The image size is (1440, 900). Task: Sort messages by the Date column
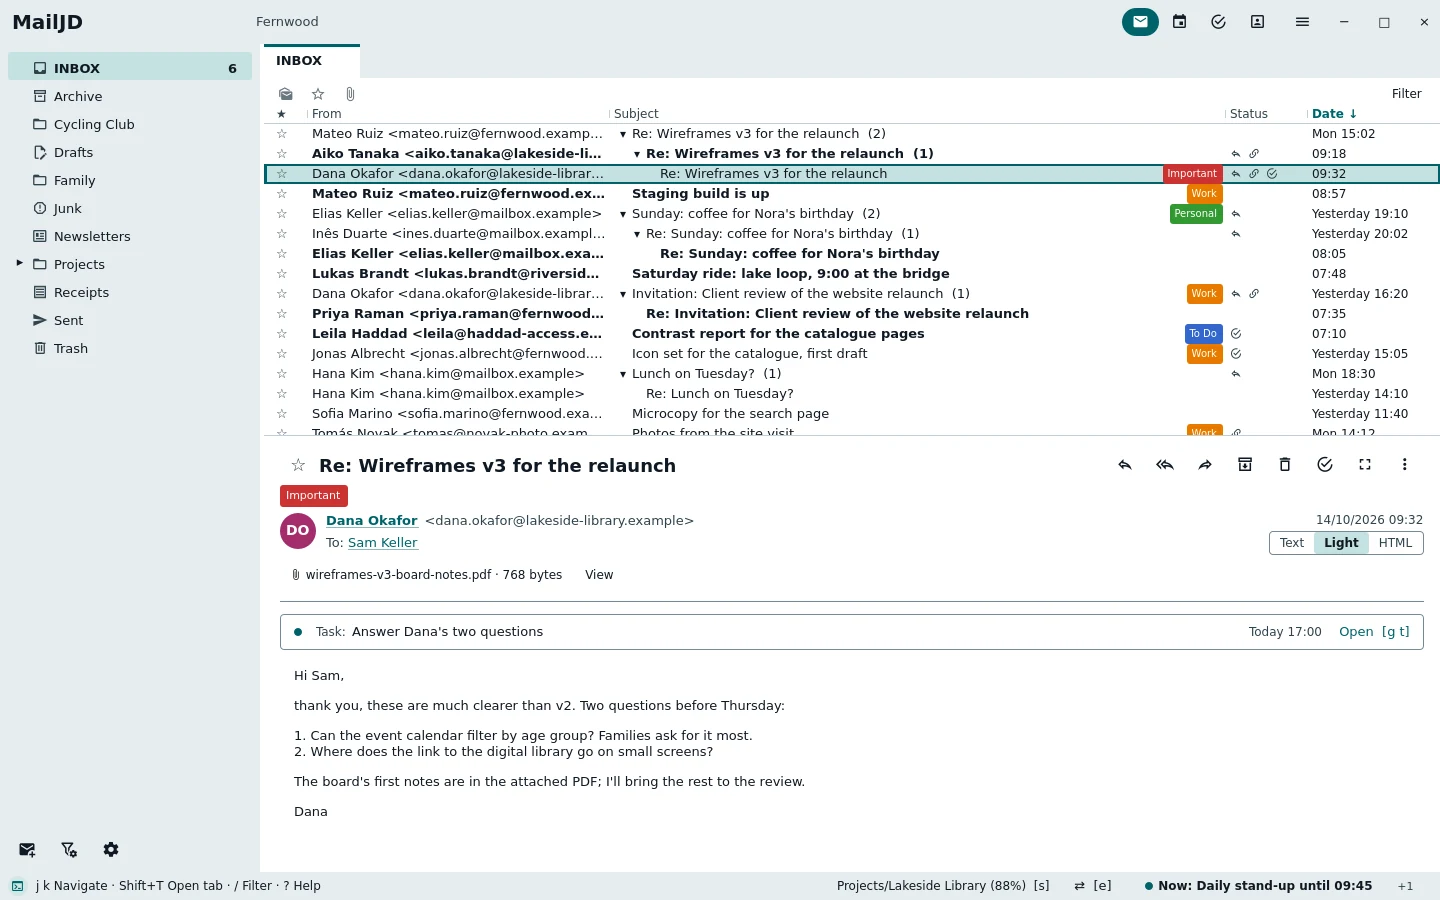click(1334, 114)
